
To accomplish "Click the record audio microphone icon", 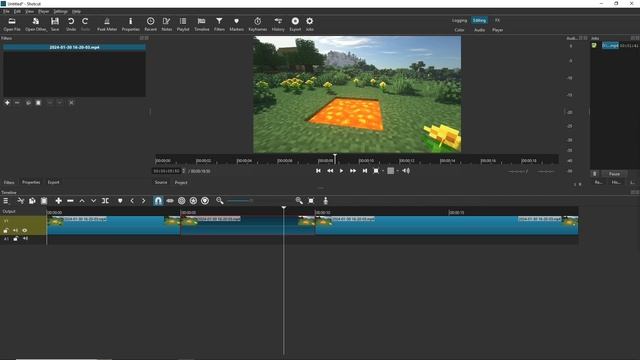I will [x=325, y=201].
